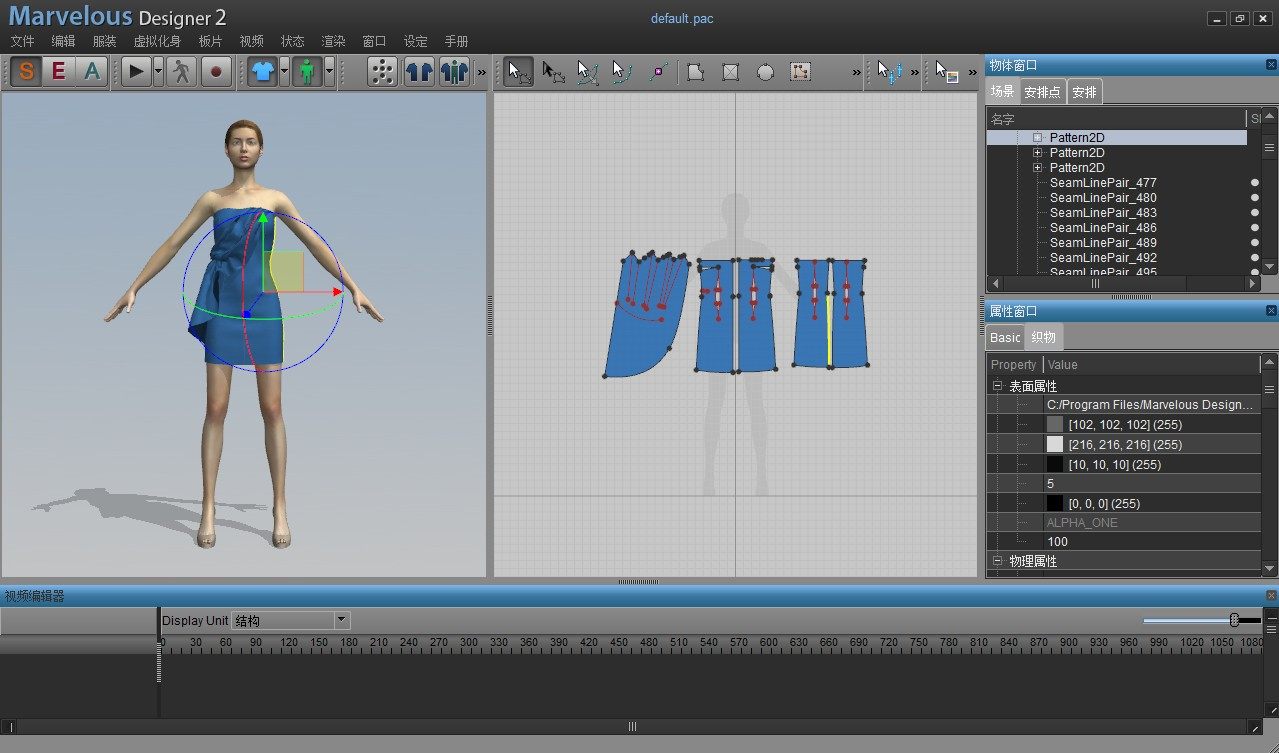This screenshot has height=753, width=1279.
Task: Click the red E mode button
Action: click(59, 72)
